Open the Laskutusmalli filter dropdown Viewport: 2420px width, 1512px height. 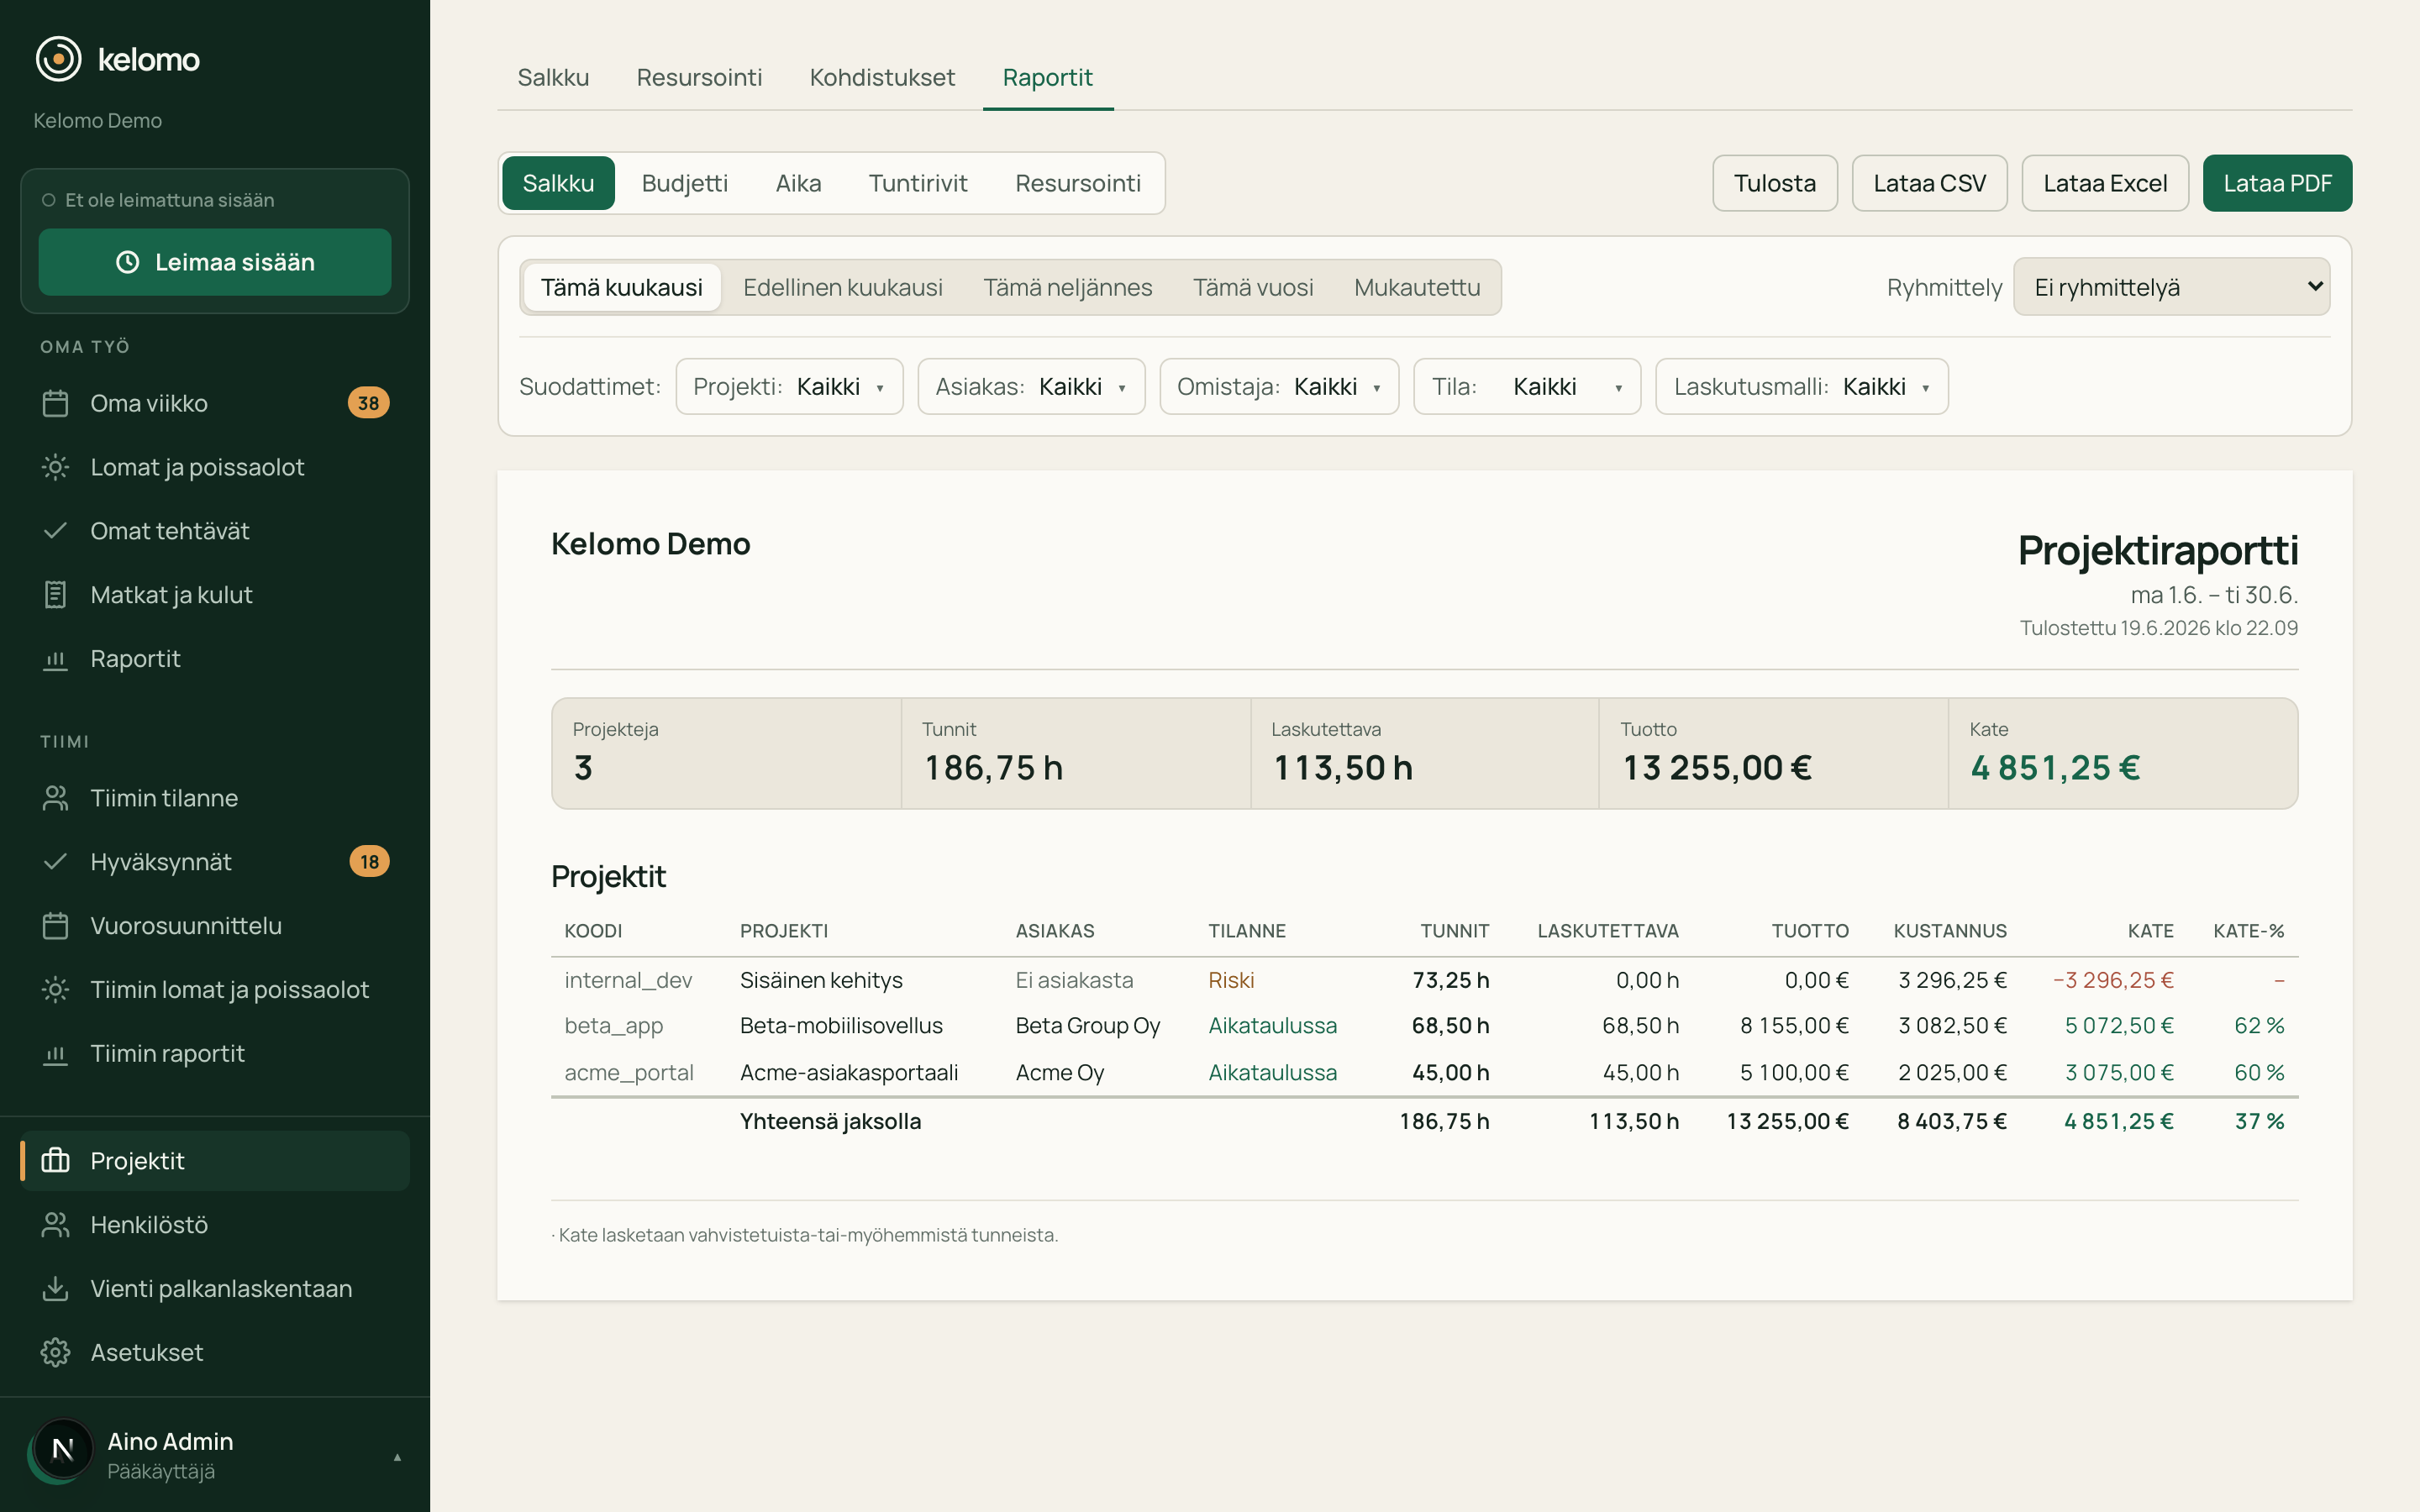(1801, 386)
